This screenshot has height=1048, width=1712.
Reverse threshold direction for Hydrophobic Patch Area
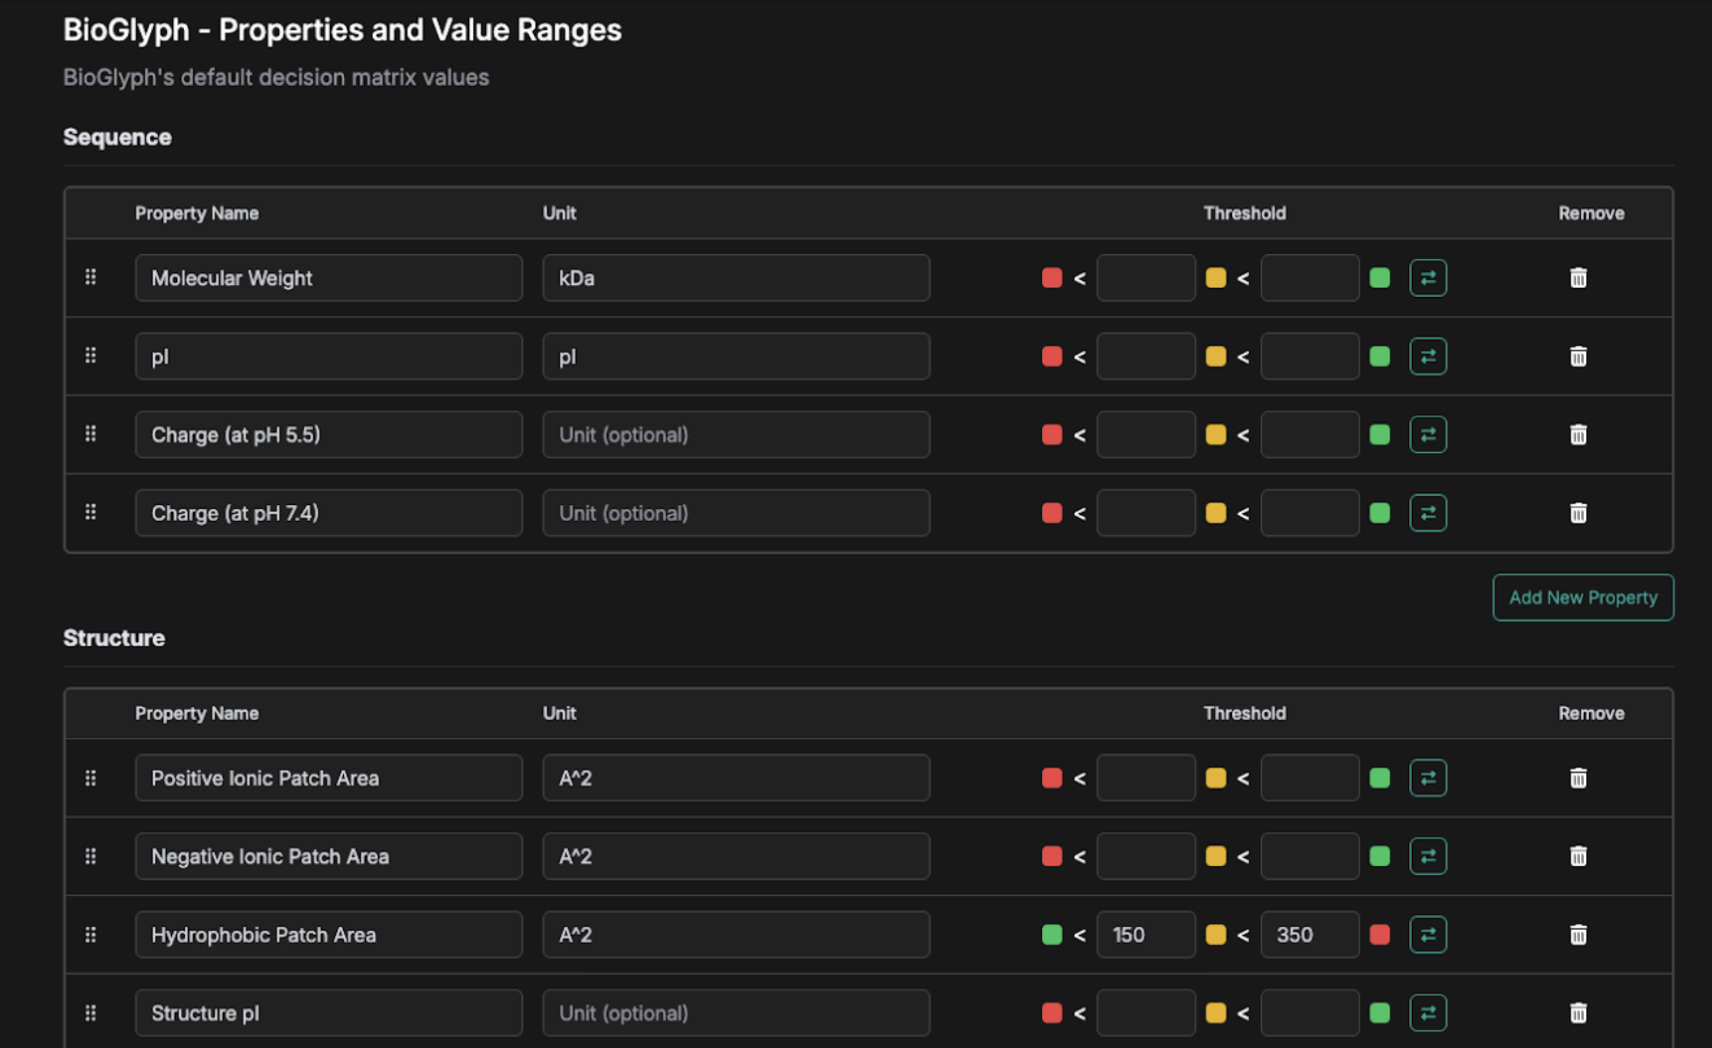click(1428, 935)
